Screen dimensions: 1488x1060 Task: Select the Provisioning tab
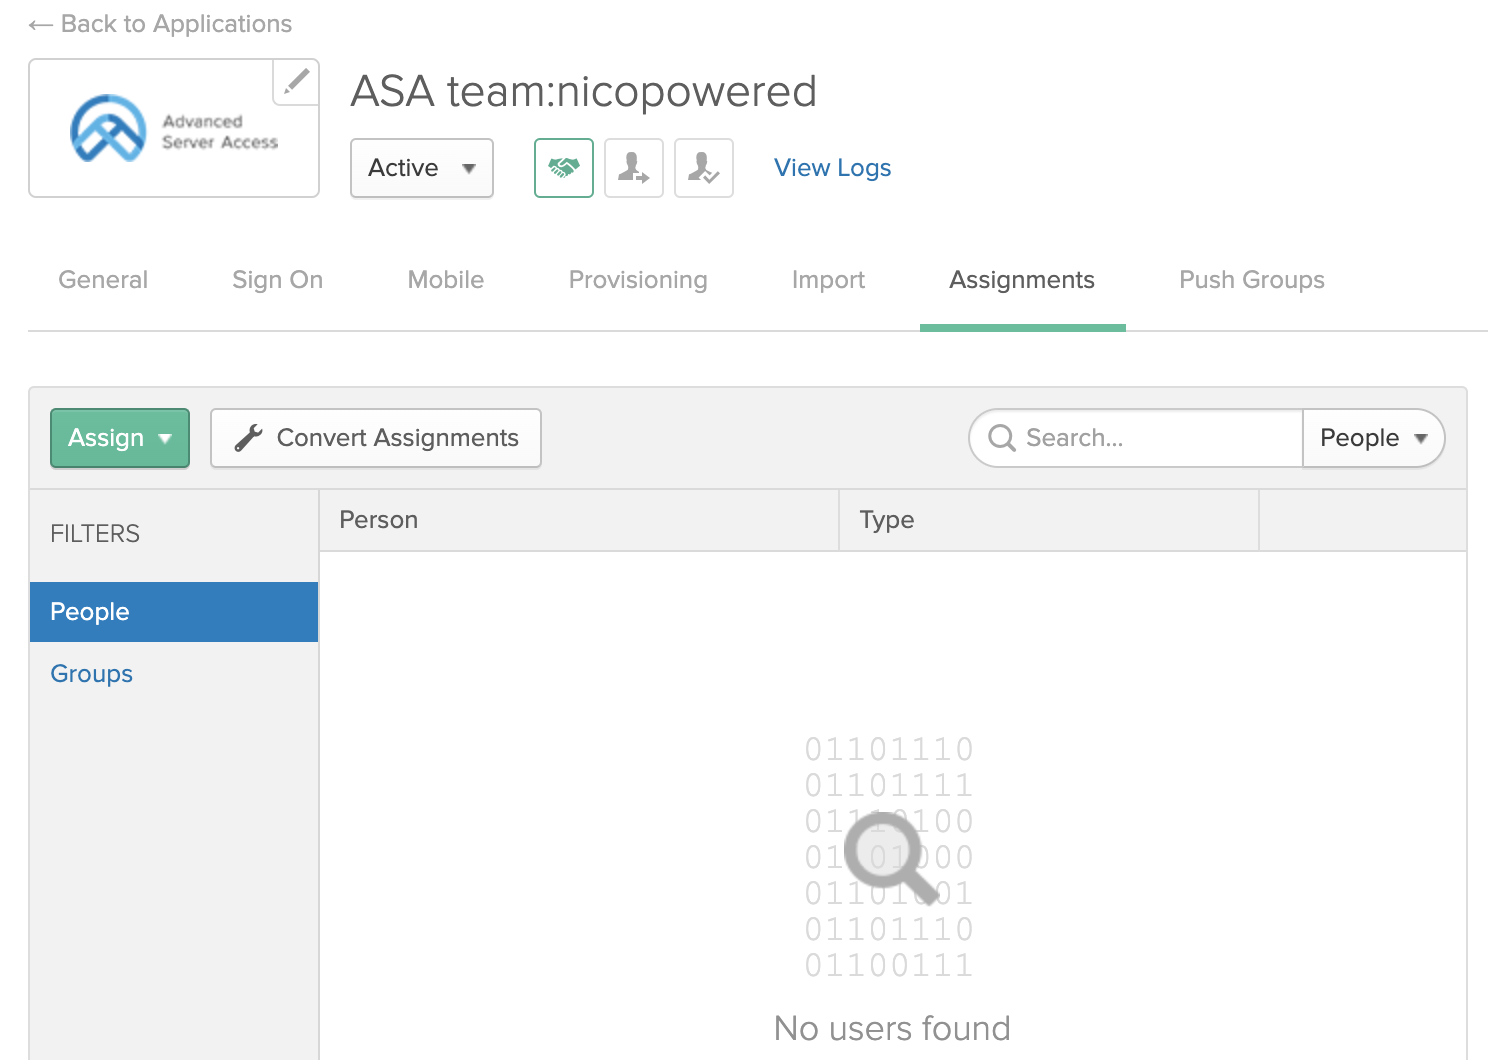(x=638, y=280)
